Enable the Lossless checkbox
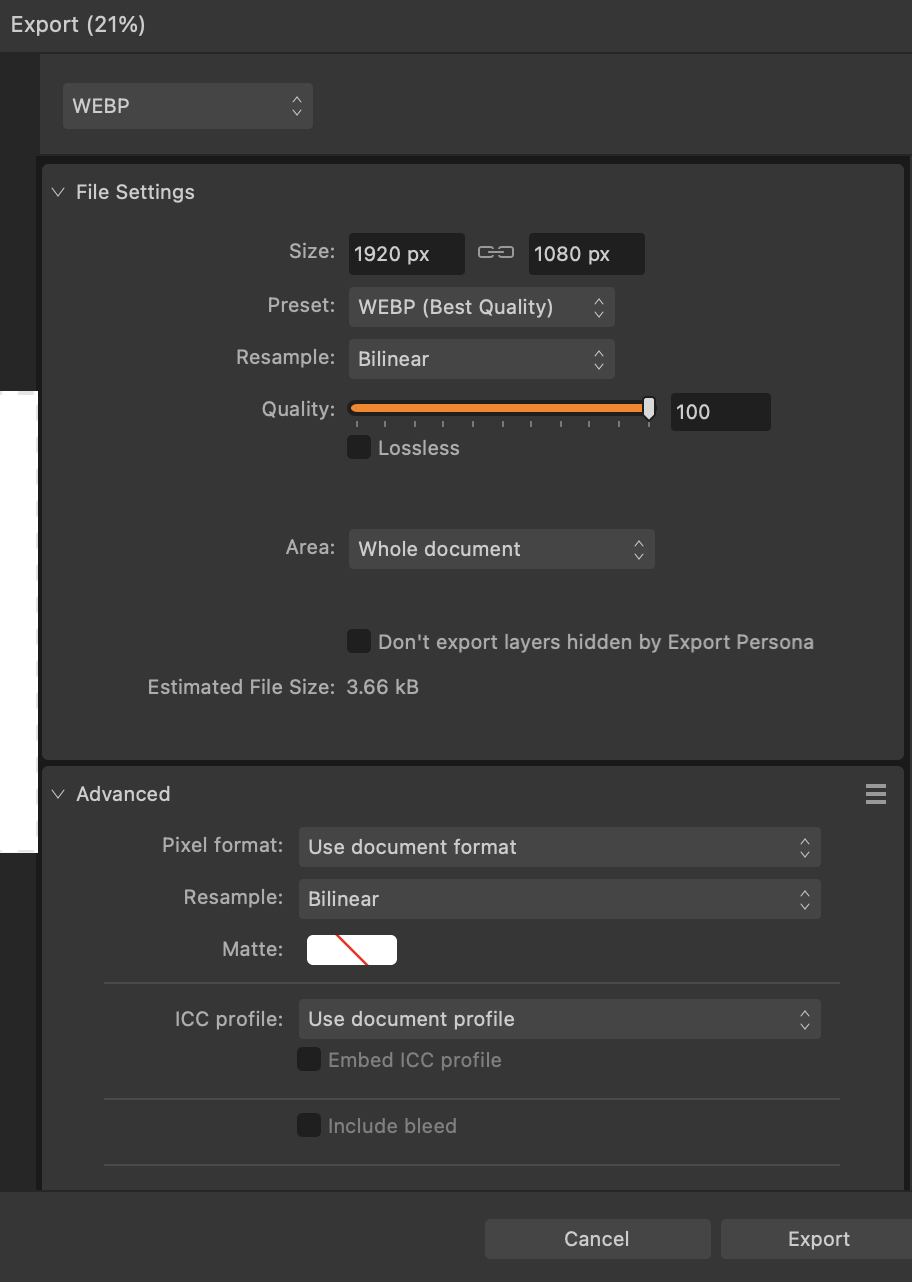Image resolution: width=912 pixels, height=1282 pixels. [x=359, y=447]
